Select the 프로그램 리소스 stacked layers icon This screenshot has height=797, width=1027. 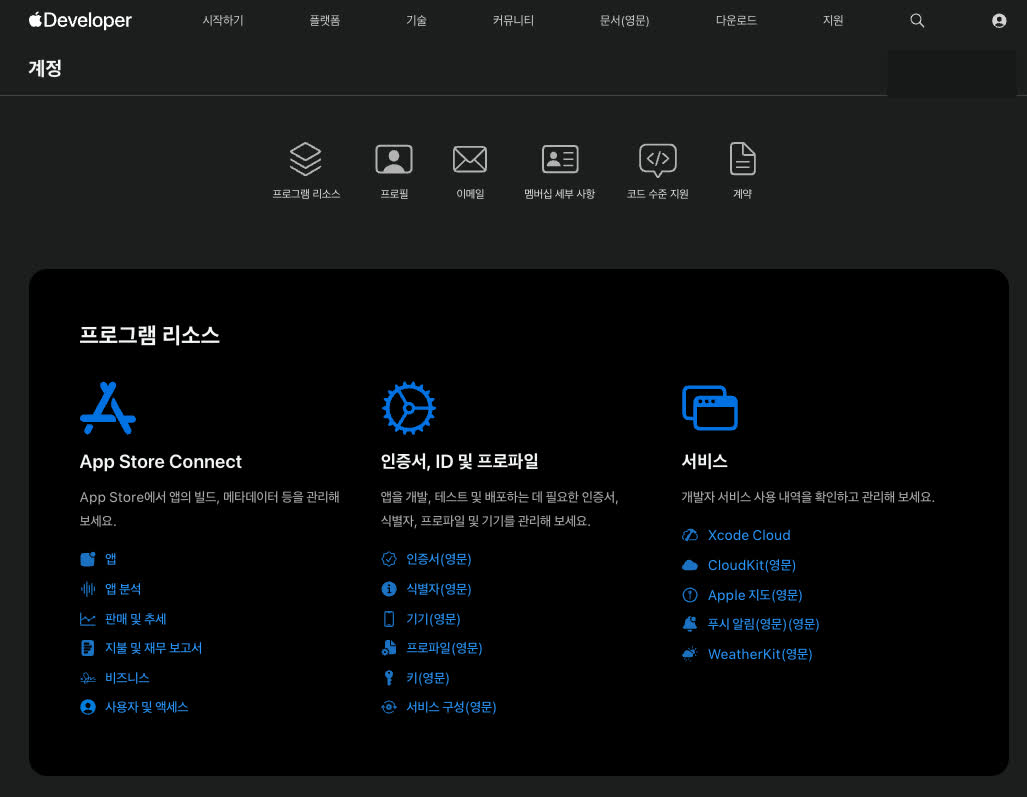[x=305, y=159]
